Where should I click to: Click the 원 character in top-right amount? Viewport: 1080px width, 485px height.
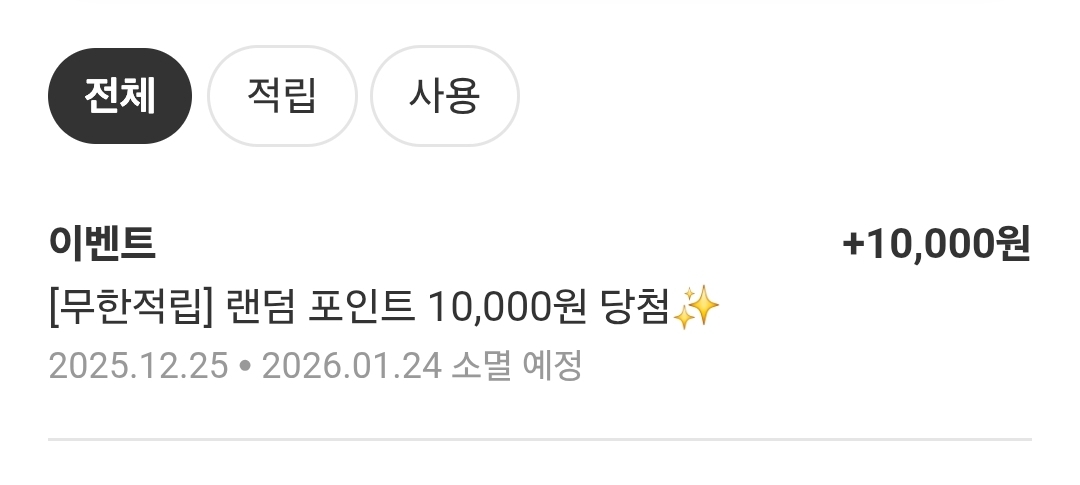(1011, 244)
